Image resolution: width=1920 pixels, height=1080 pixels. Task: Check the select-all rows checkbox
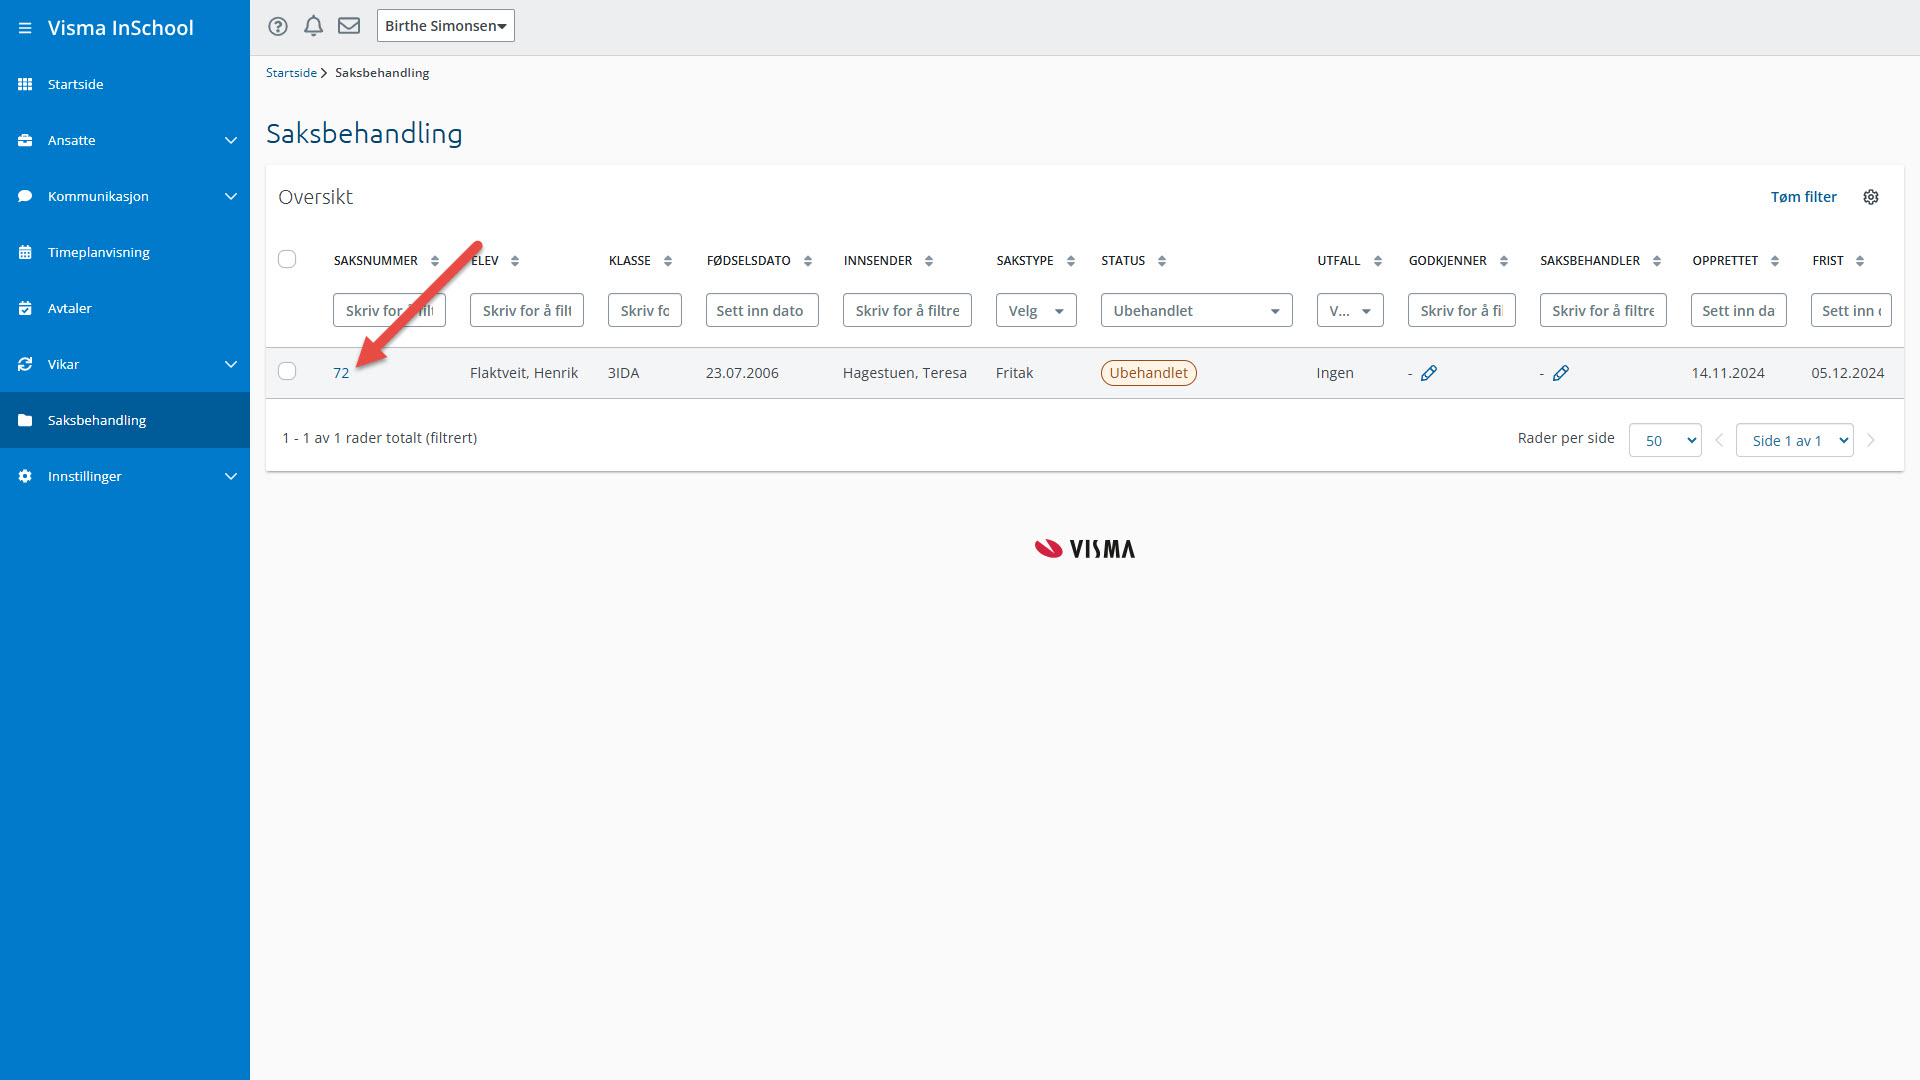point(287,259)
